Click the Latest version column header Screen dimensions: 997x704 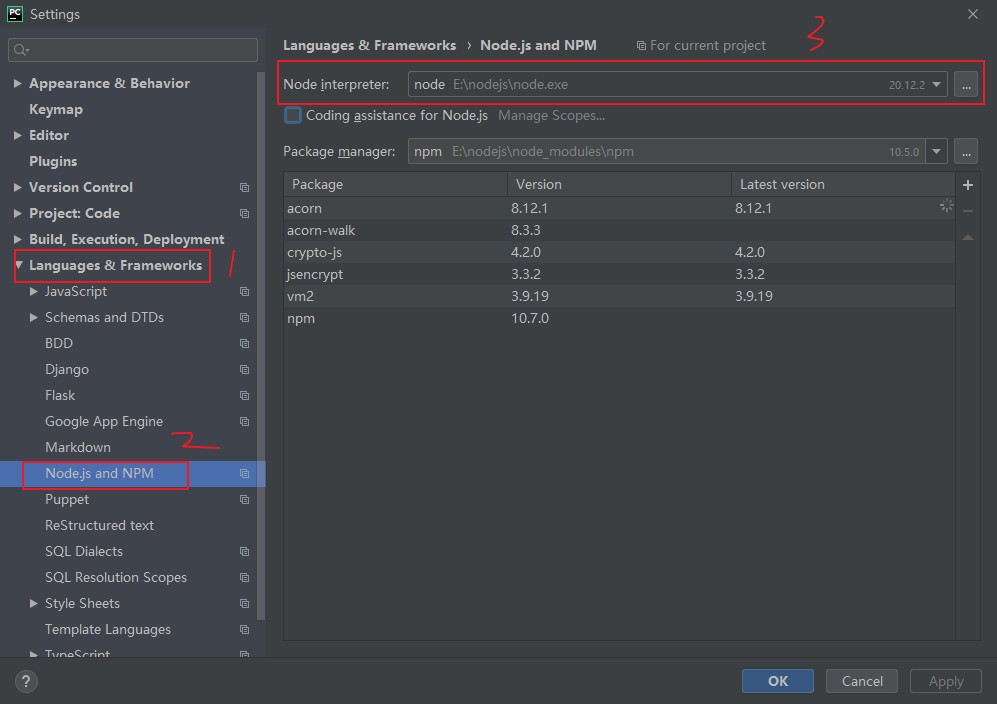click(843, 184)
